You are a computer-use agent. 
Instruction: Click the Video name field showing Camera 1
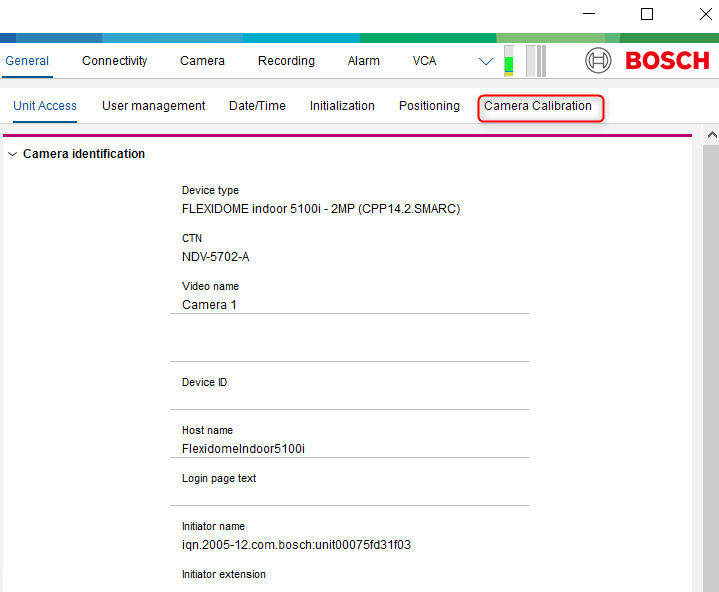coord(350,304)
